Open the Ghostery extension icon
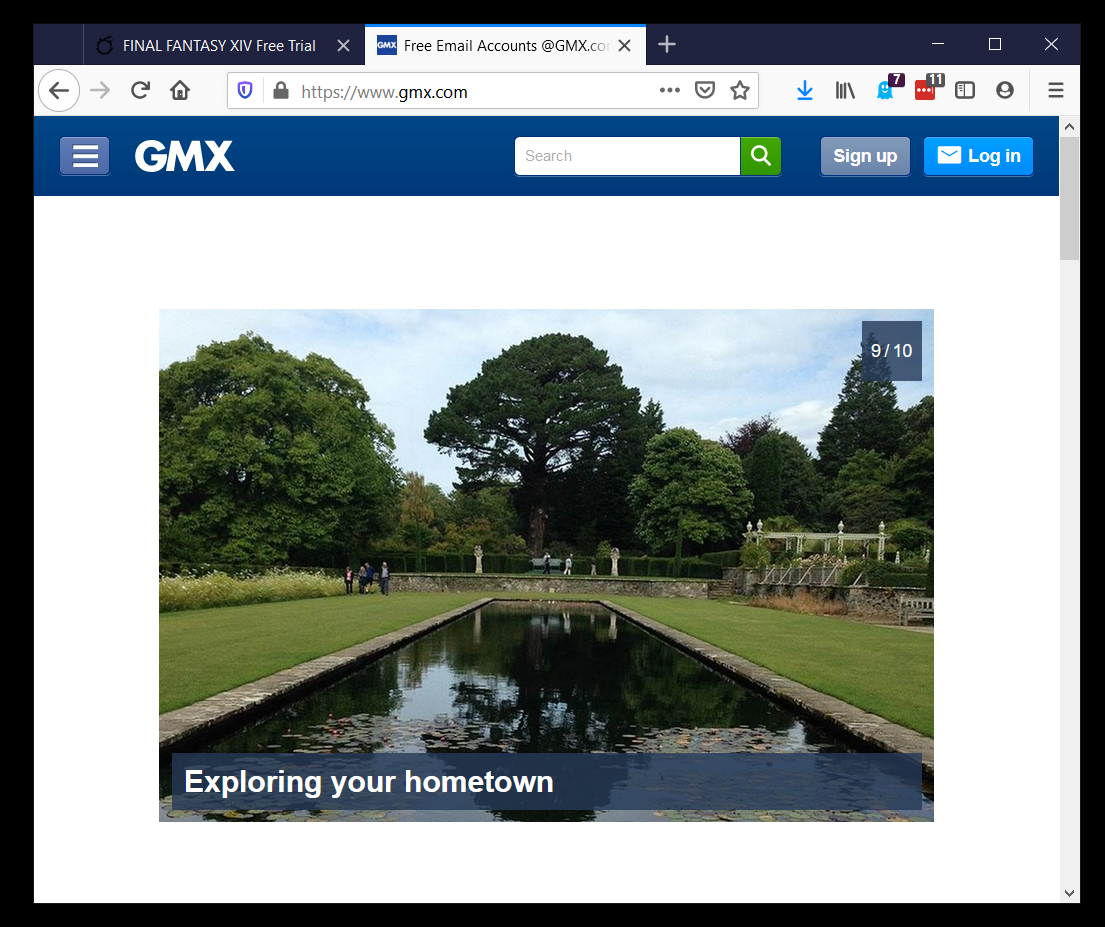The width and height of the screenshot is (1105, 927). tap(886, 91)
